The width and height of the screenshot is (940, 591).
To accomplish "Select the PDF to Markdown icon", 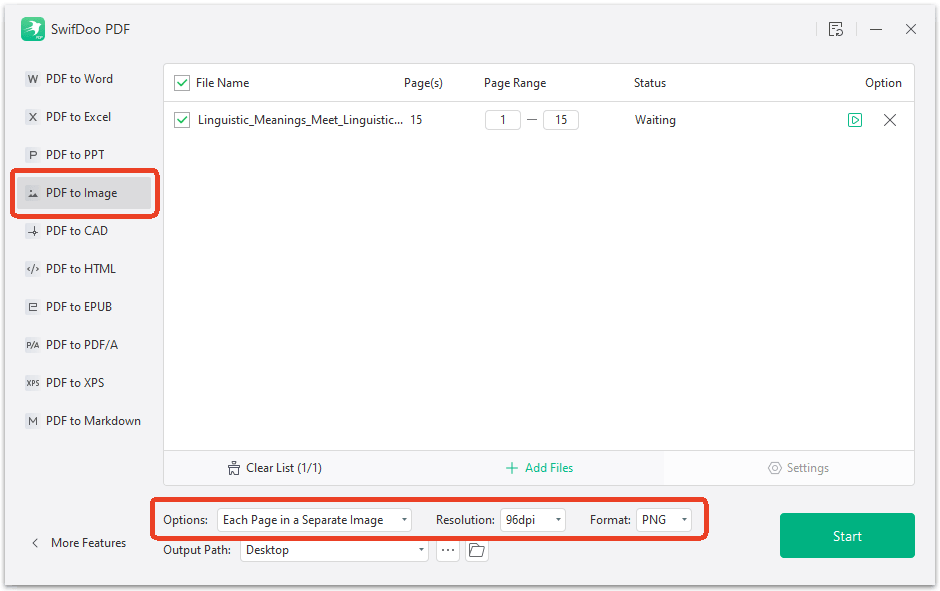I will 33,421.
